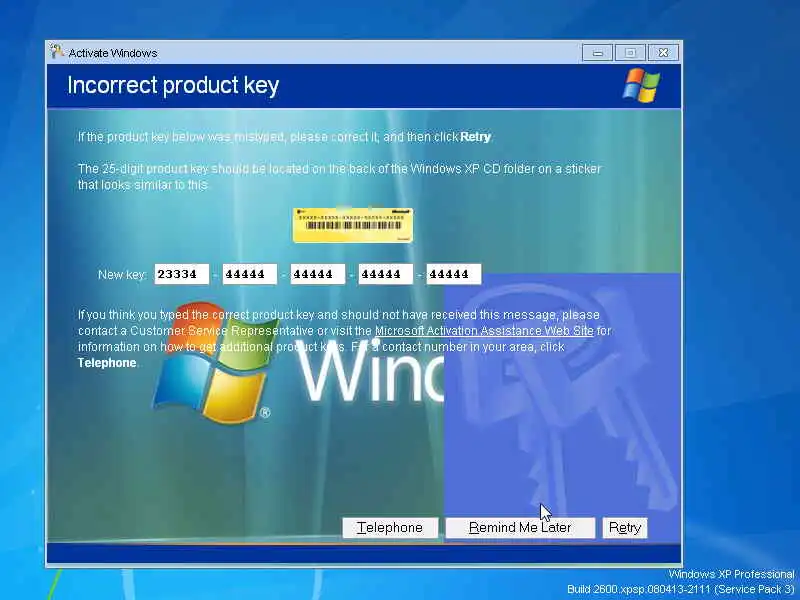The height and width of the screenshot is (600, 800).
Task: Select the third product key field
Action: click(x=317, y=274)
